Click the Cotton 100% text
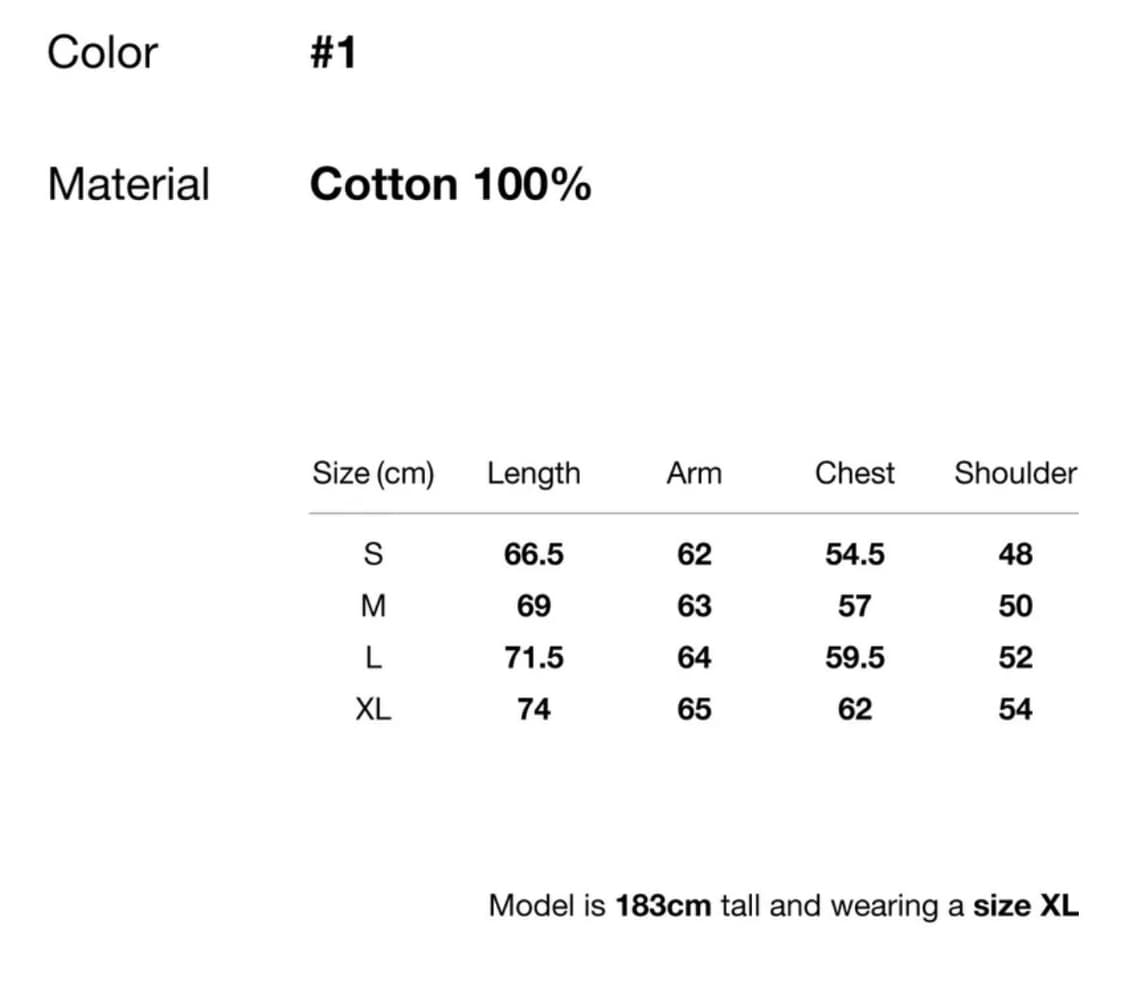The width and height of the screenshot is (1125, 987). [450, 184]
